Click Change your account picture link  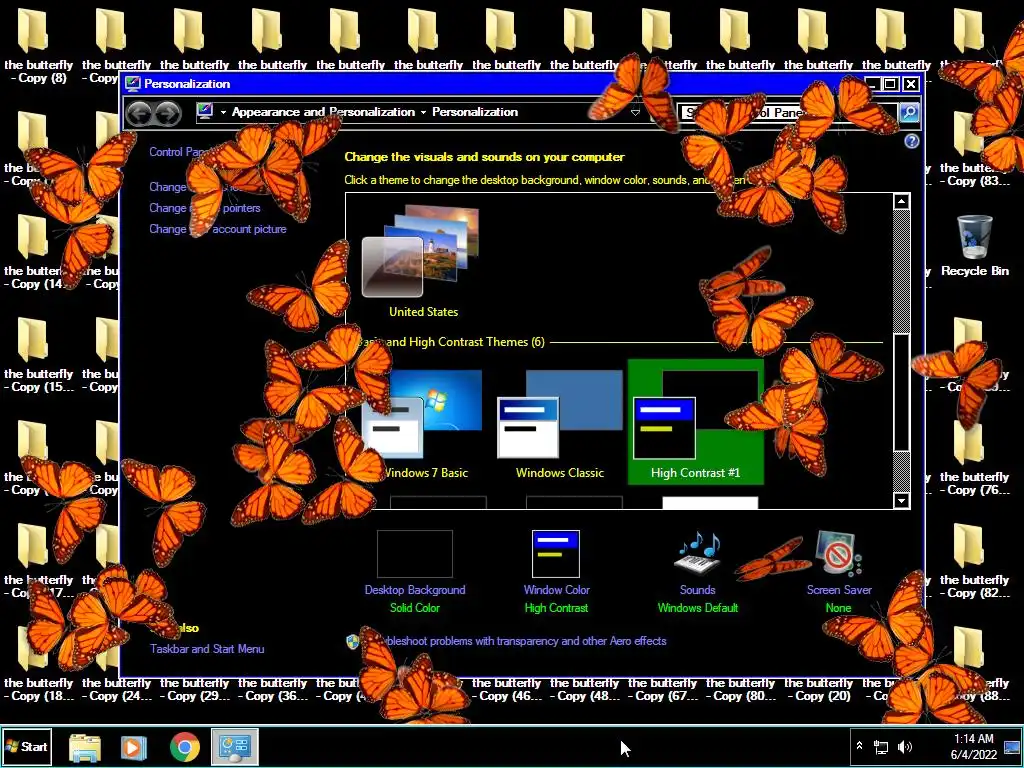[x=217, y=229]
